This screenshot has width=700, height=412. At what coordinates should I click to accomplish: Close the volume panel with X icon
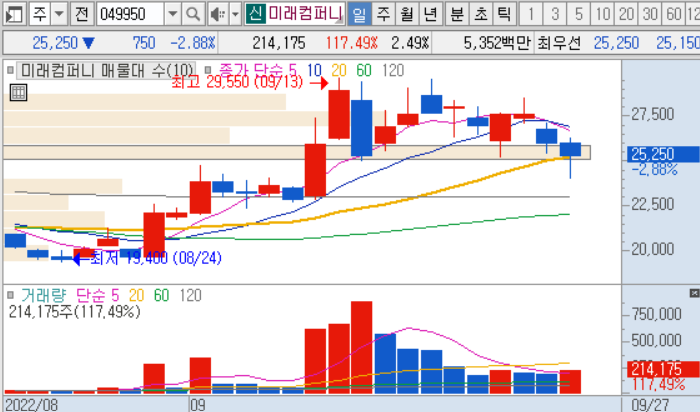point(694,293)
